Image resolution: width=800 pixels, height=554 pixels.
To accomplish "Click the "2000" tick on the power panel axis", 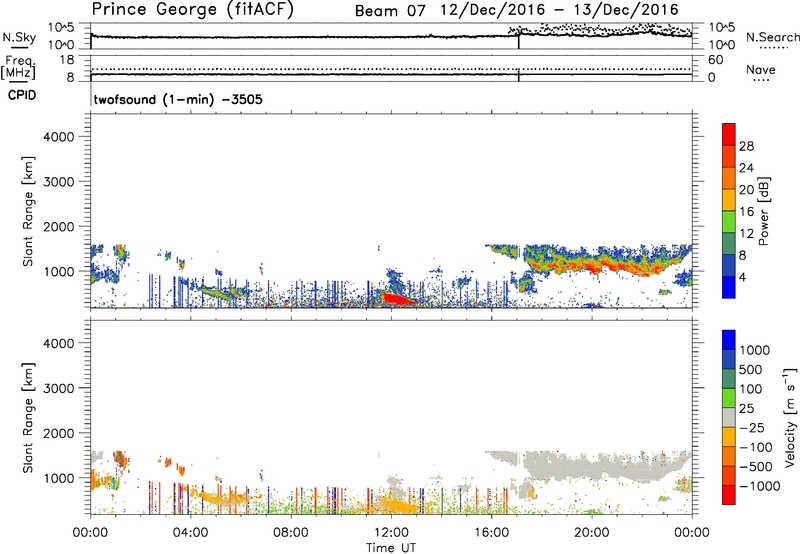I will coord(58,226).
